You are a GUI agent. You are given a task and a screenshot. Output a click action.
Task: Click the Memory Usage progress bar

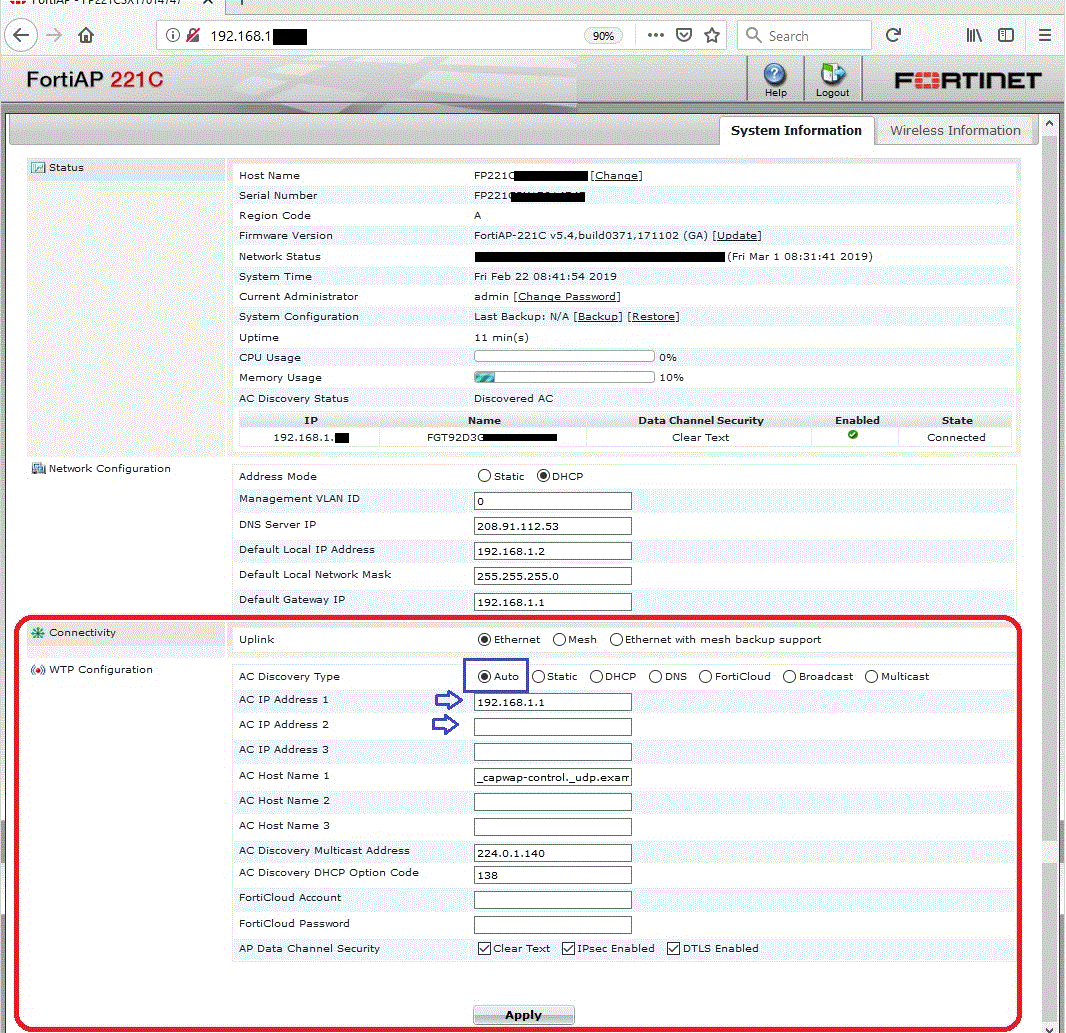click(564, 377)
